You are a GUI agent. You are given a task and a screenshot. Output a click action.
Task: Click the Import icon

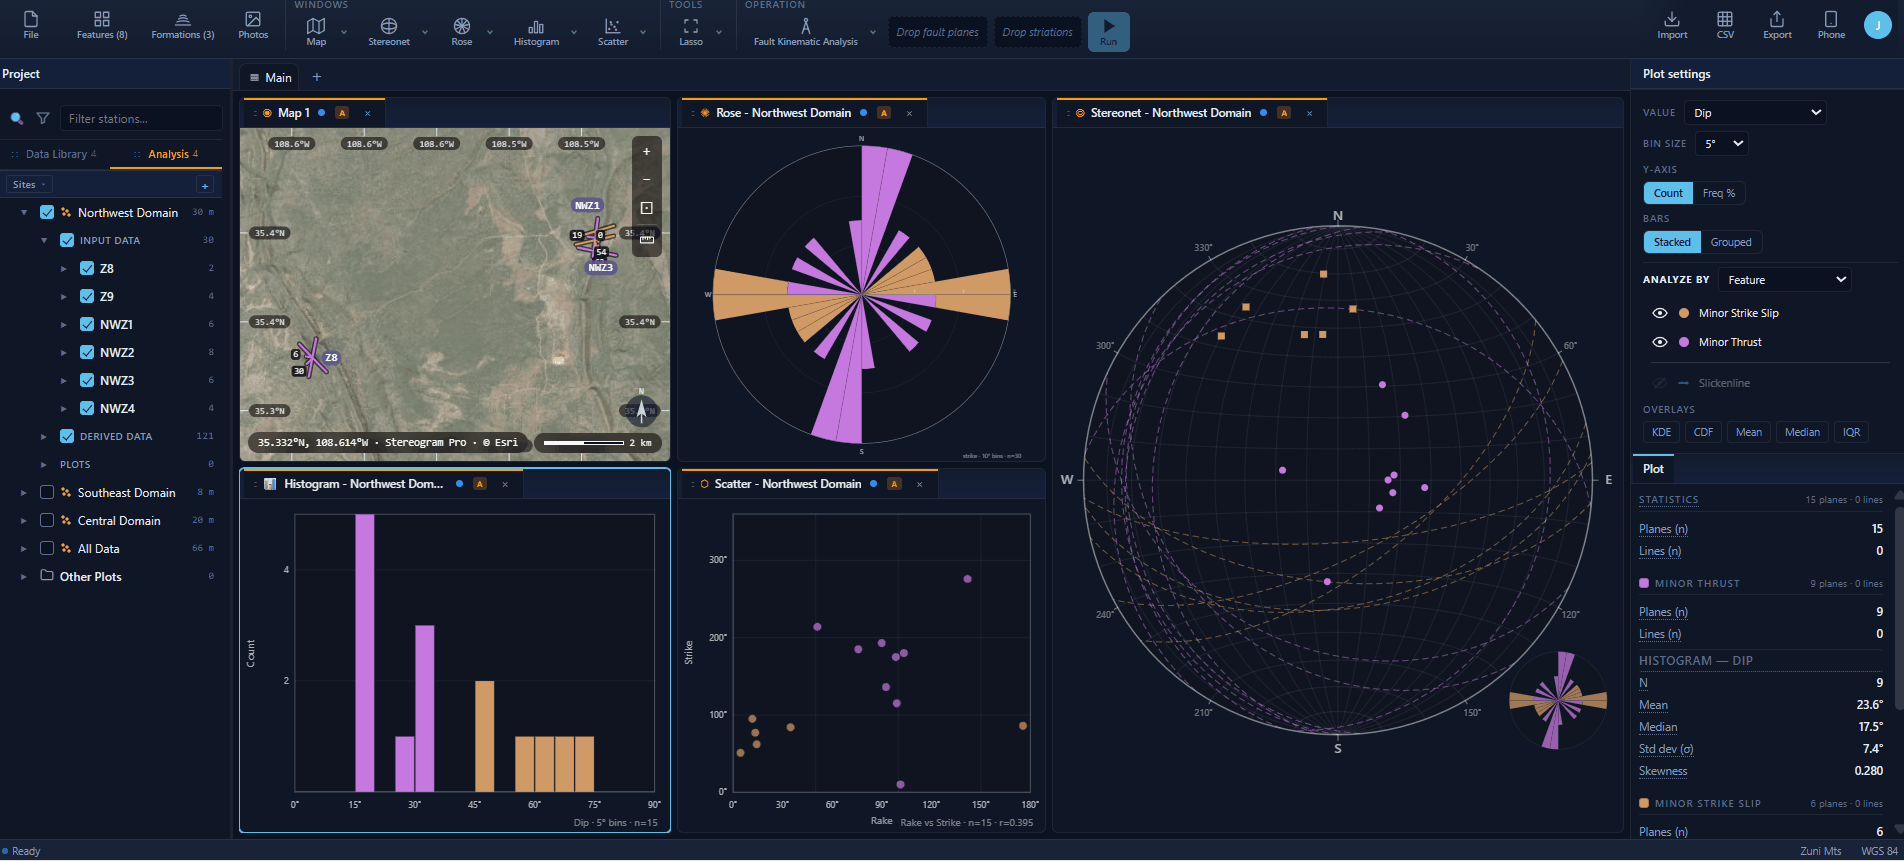click(1672, 26)
